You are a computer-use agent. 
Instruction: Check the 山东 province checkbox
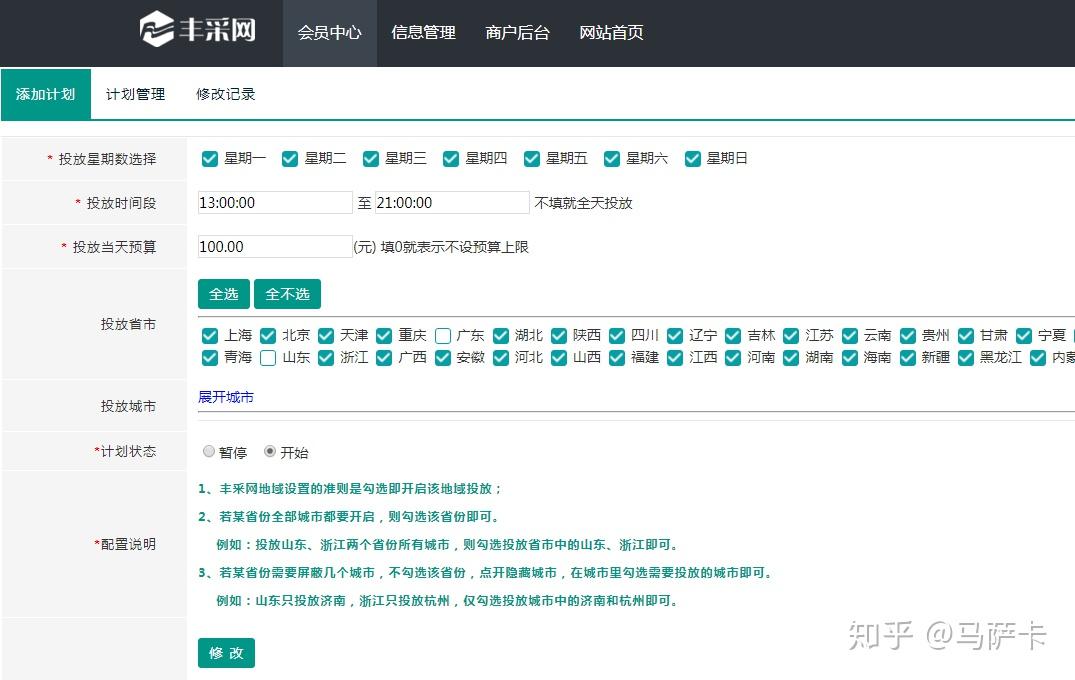pyautogui.click(x=266, y=357)
